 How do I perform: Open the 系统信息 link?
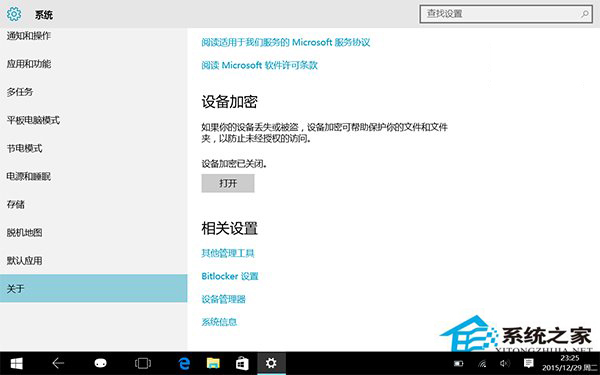tap(219, 322)
